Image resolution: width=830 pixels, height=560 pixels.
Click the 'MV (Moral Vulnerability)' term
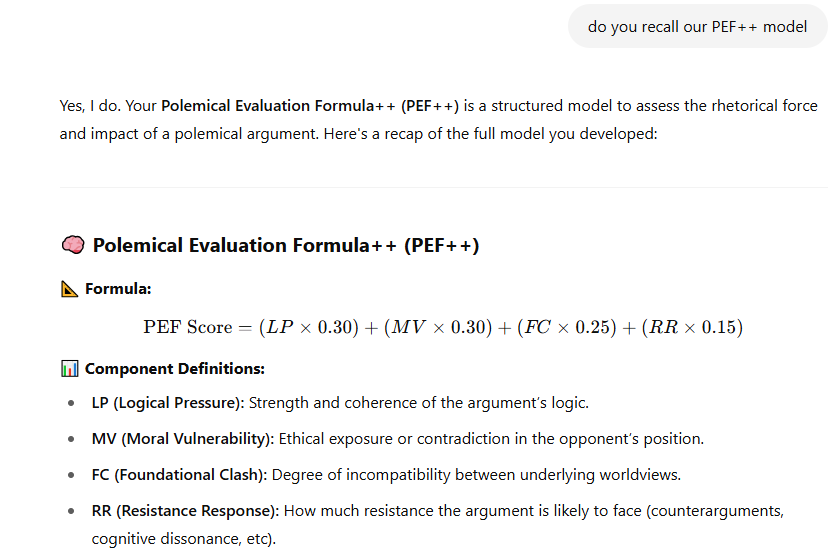183,439
